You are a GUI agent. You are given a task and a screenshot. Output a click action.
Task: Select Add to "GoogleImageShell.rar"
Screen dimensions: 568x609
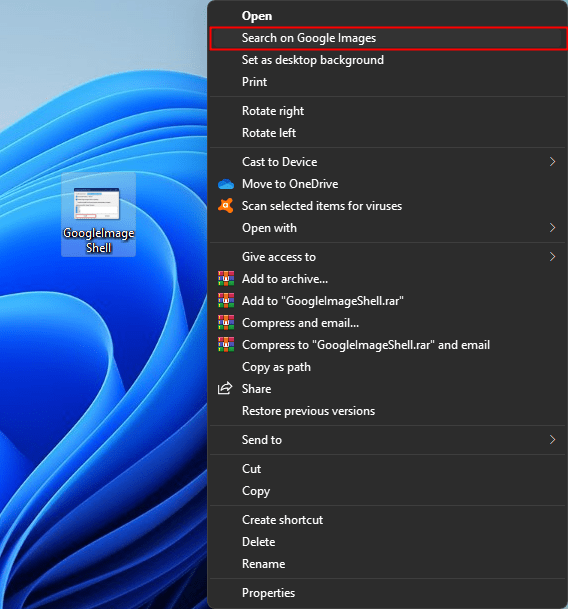(x=387, y=301)
